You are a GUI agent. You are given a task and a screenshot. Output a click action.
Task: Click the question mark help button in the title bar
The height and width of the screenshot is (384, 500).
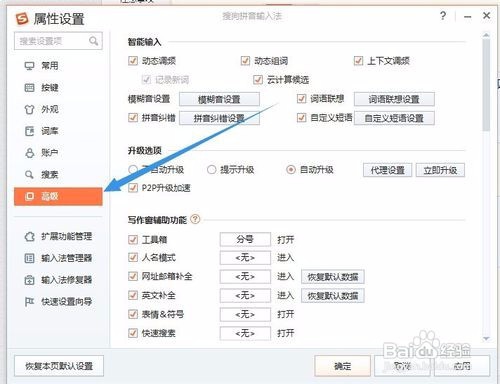(x=443, y=16)
